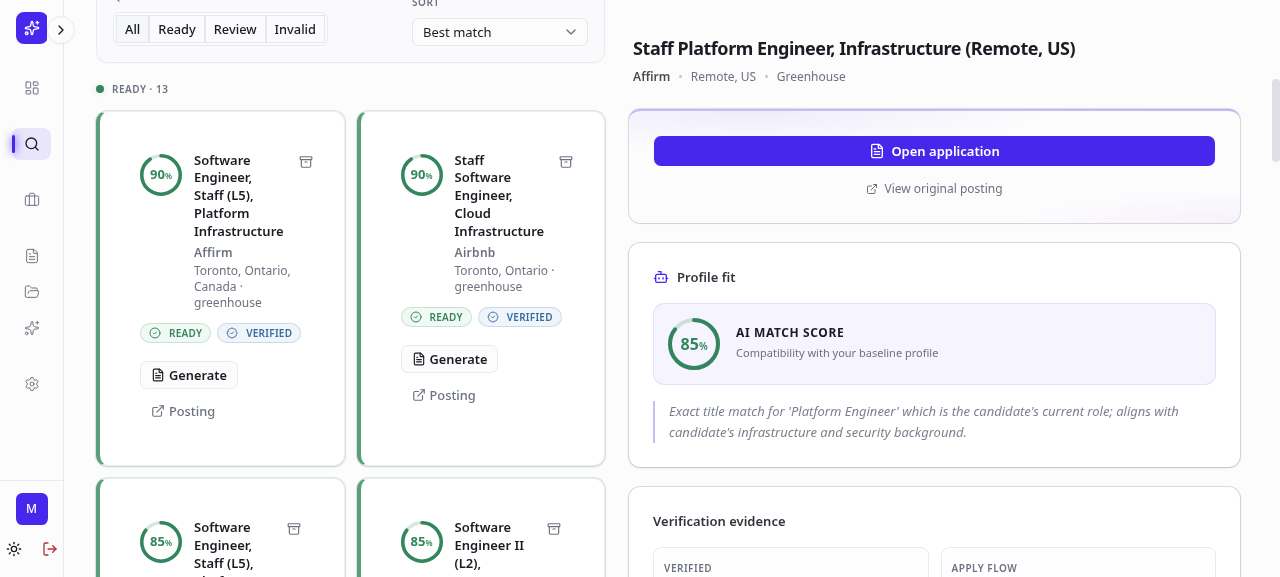Select the Ready filter tab

pos(177,30)
